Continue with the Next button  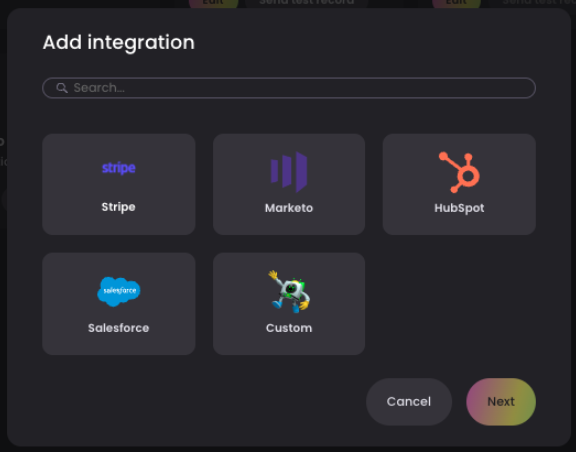(501, 402)
